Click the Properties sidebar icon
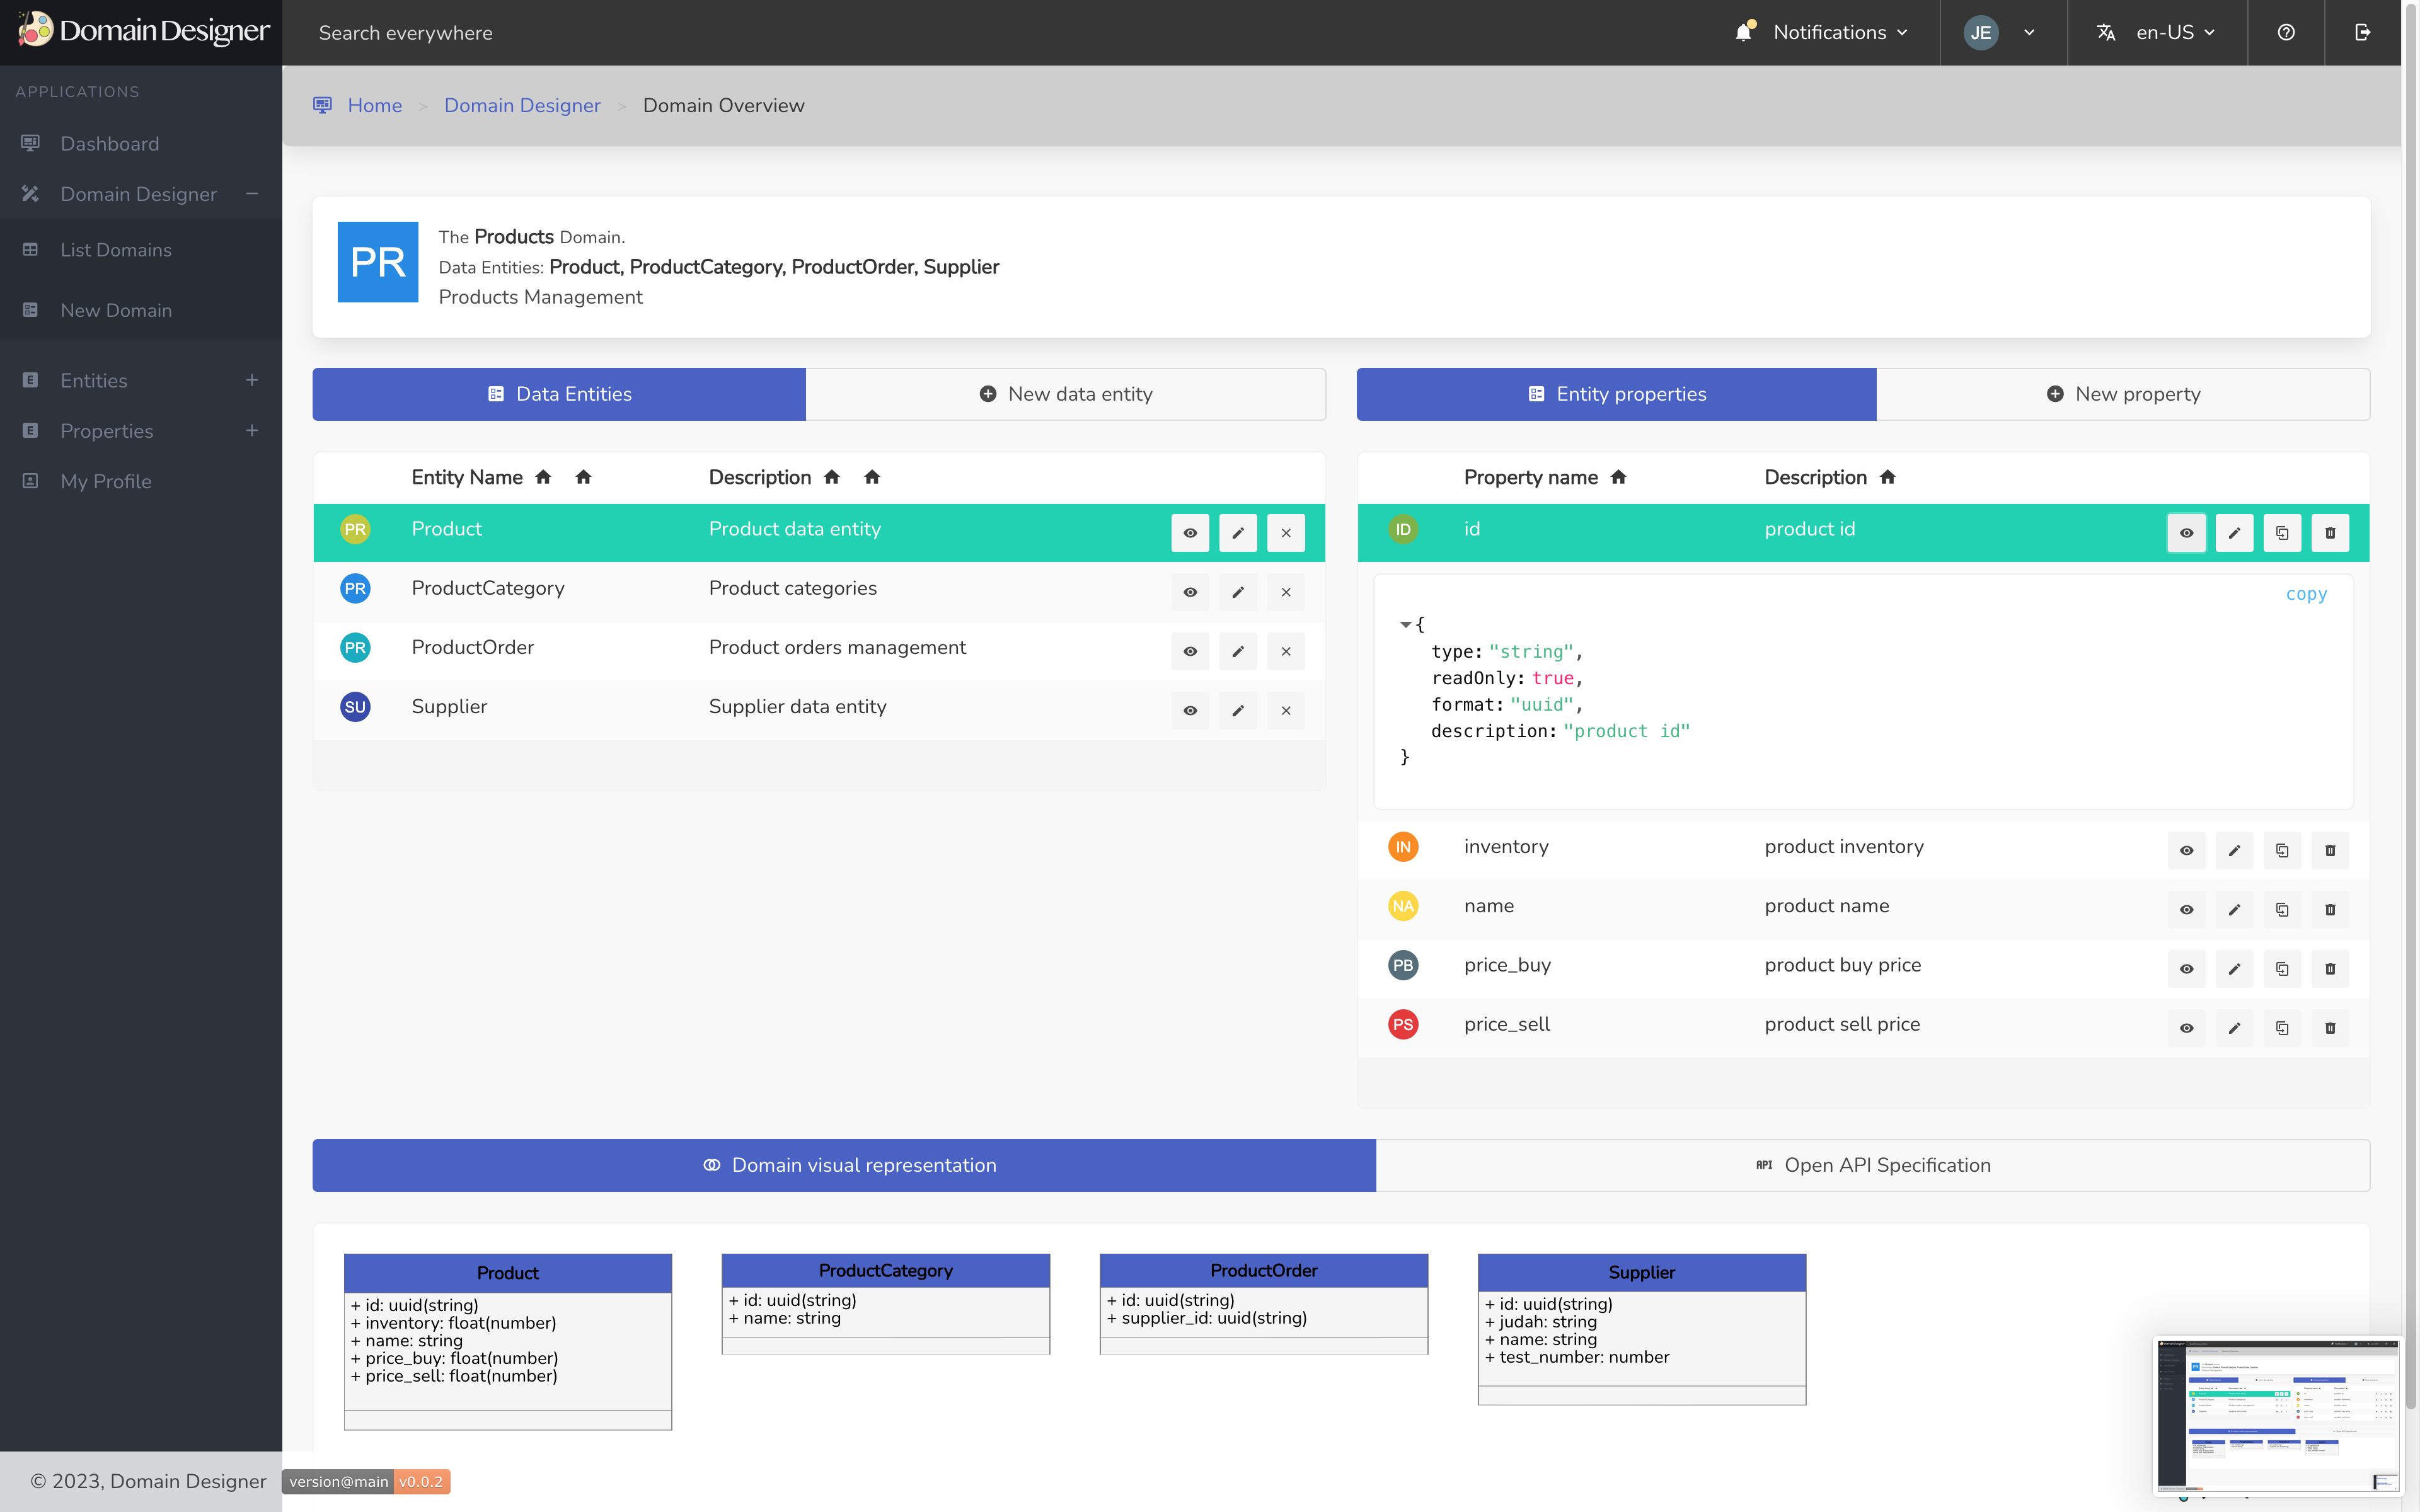2420x1512 pixels. point(30,430)
